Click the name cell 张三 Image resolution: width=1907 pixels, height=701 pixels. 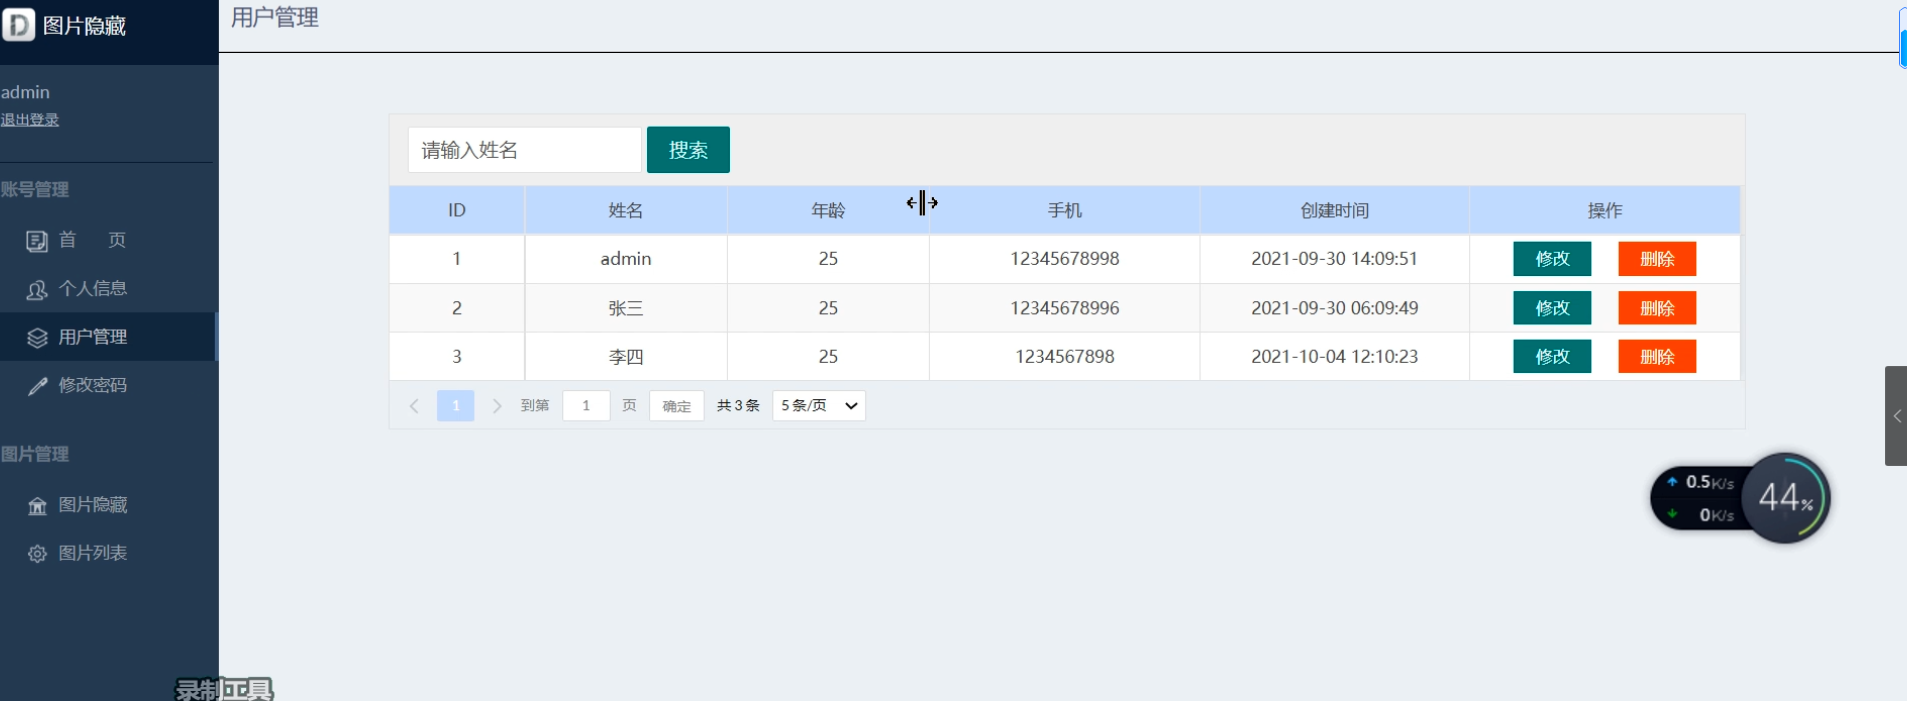point(626,308)
